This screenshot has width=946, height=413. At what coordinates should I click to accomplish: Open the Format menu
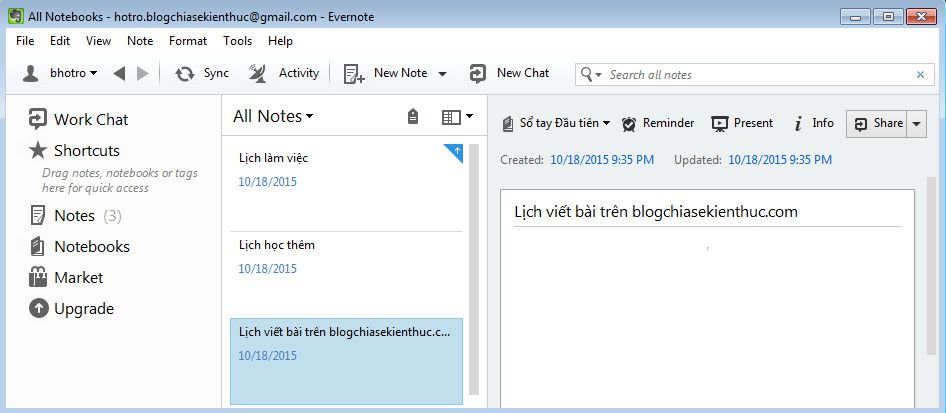coord(188,41)
